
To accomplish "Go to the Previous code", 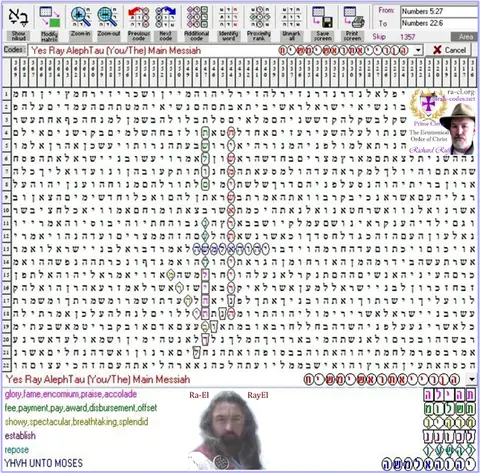I will point(139,17).
